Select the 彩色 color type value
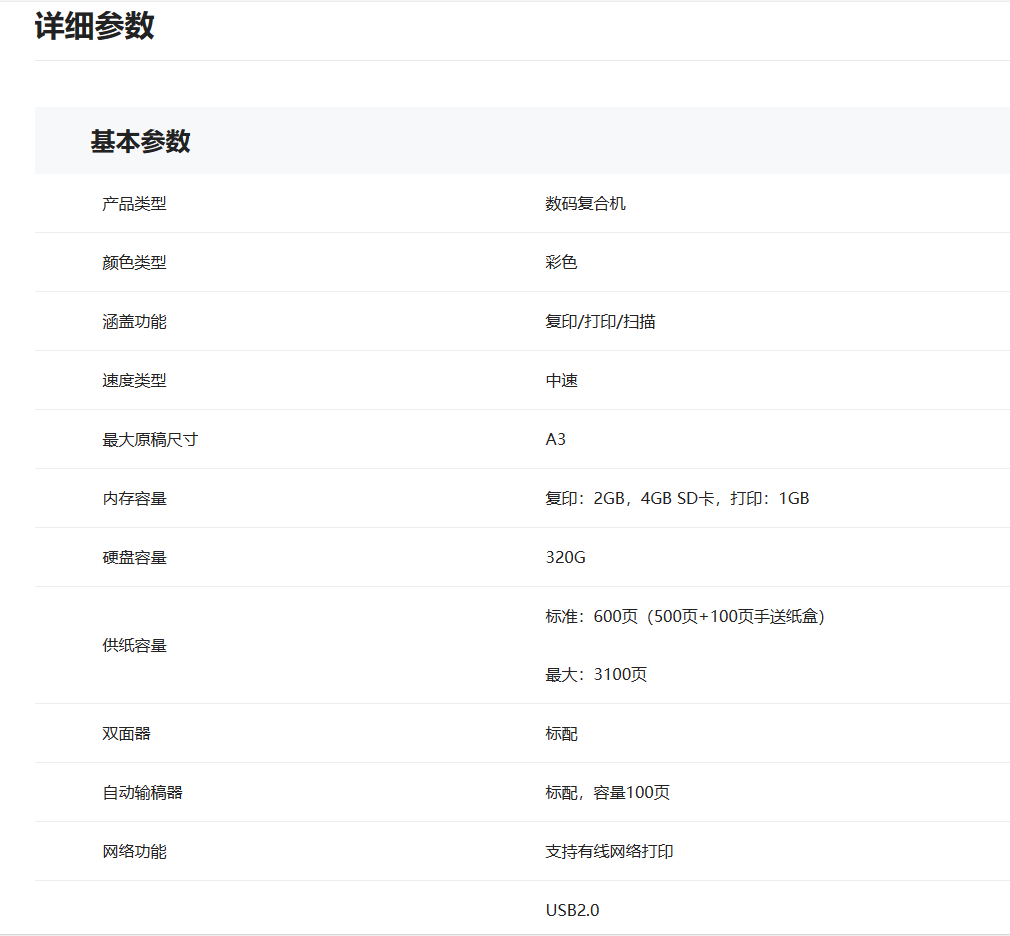 coord(561,263)
